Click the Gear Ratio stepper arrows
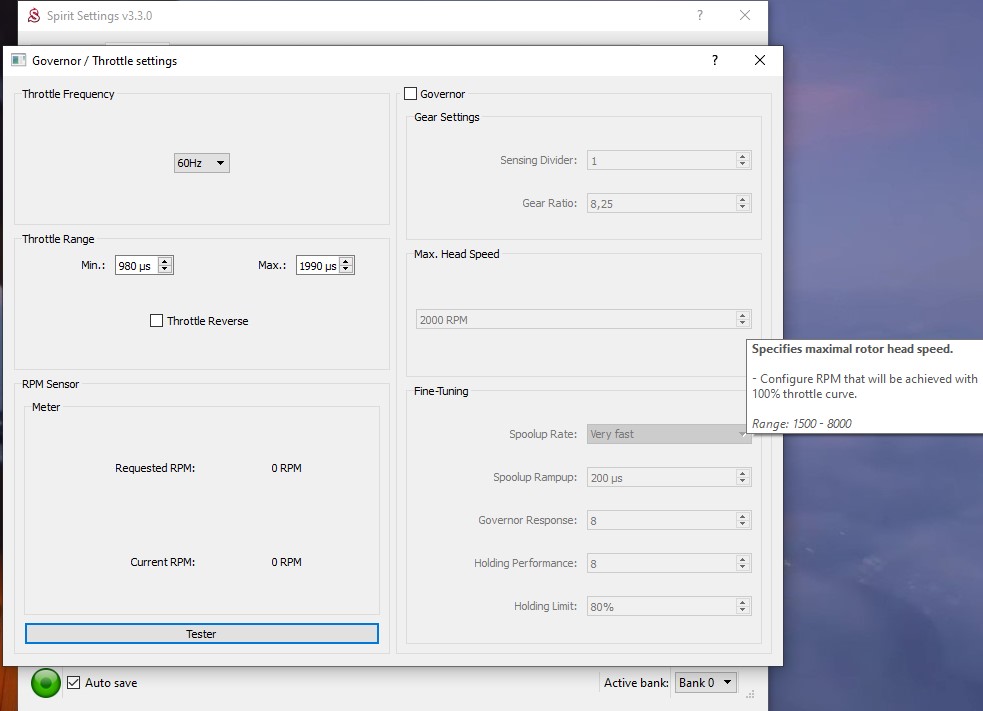 [742, 203]
